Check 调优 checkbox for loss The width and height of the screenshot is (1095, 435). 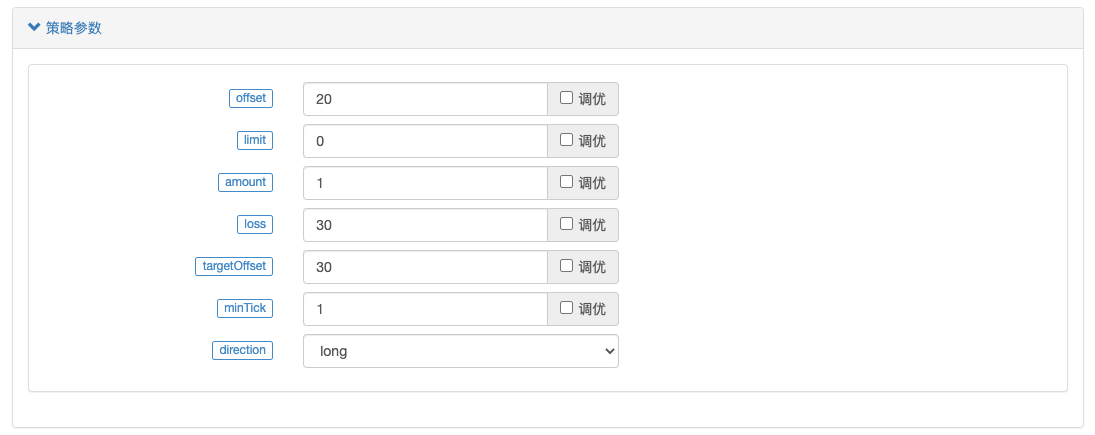click(x=566, y=223)
